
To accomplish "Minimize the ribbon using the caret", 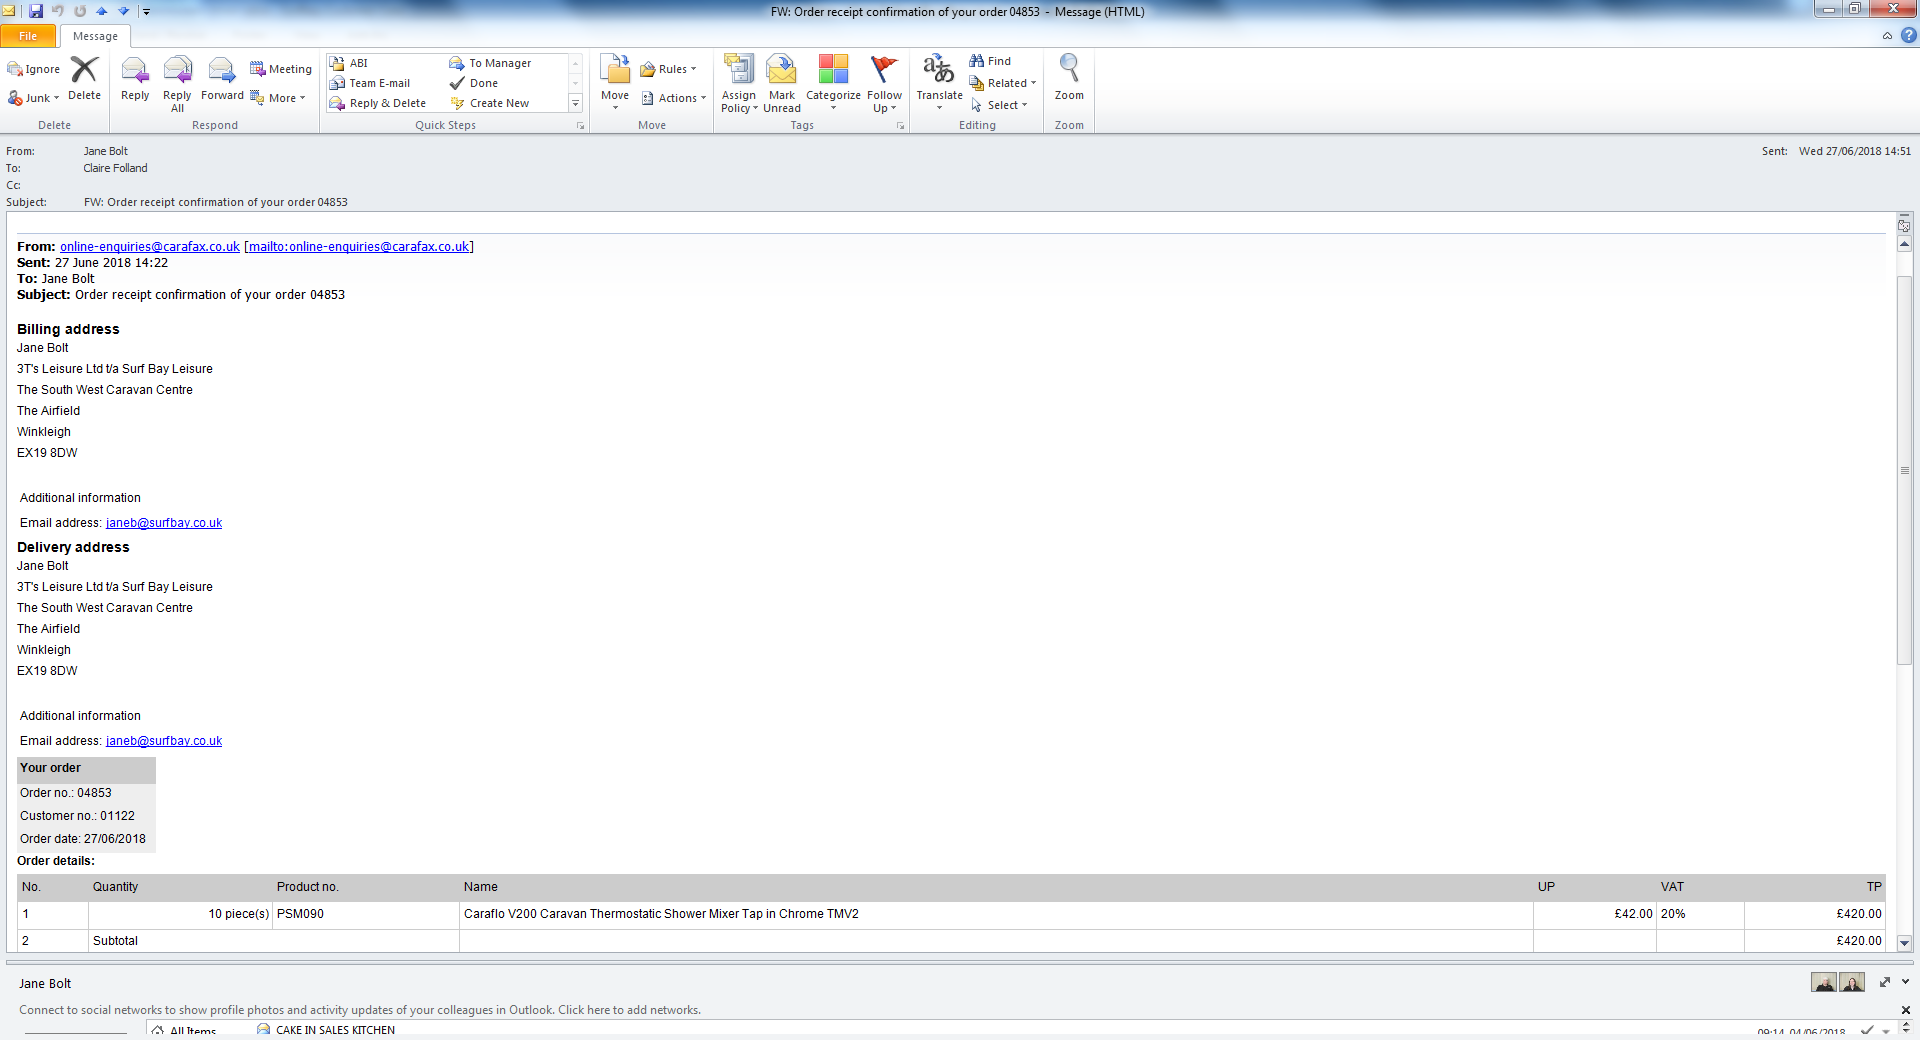I will pyautogui.click(x=1887, y=36).
